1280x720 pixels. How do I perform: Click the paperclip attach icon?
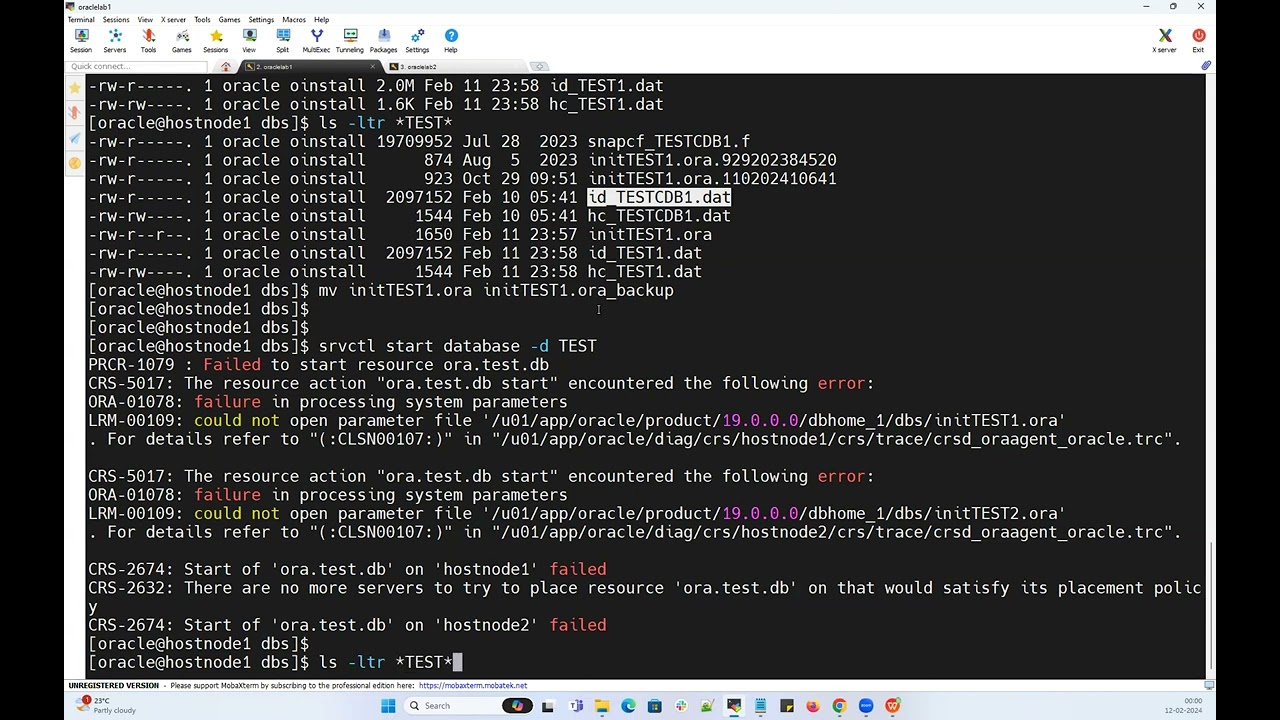click(1206, 66)
